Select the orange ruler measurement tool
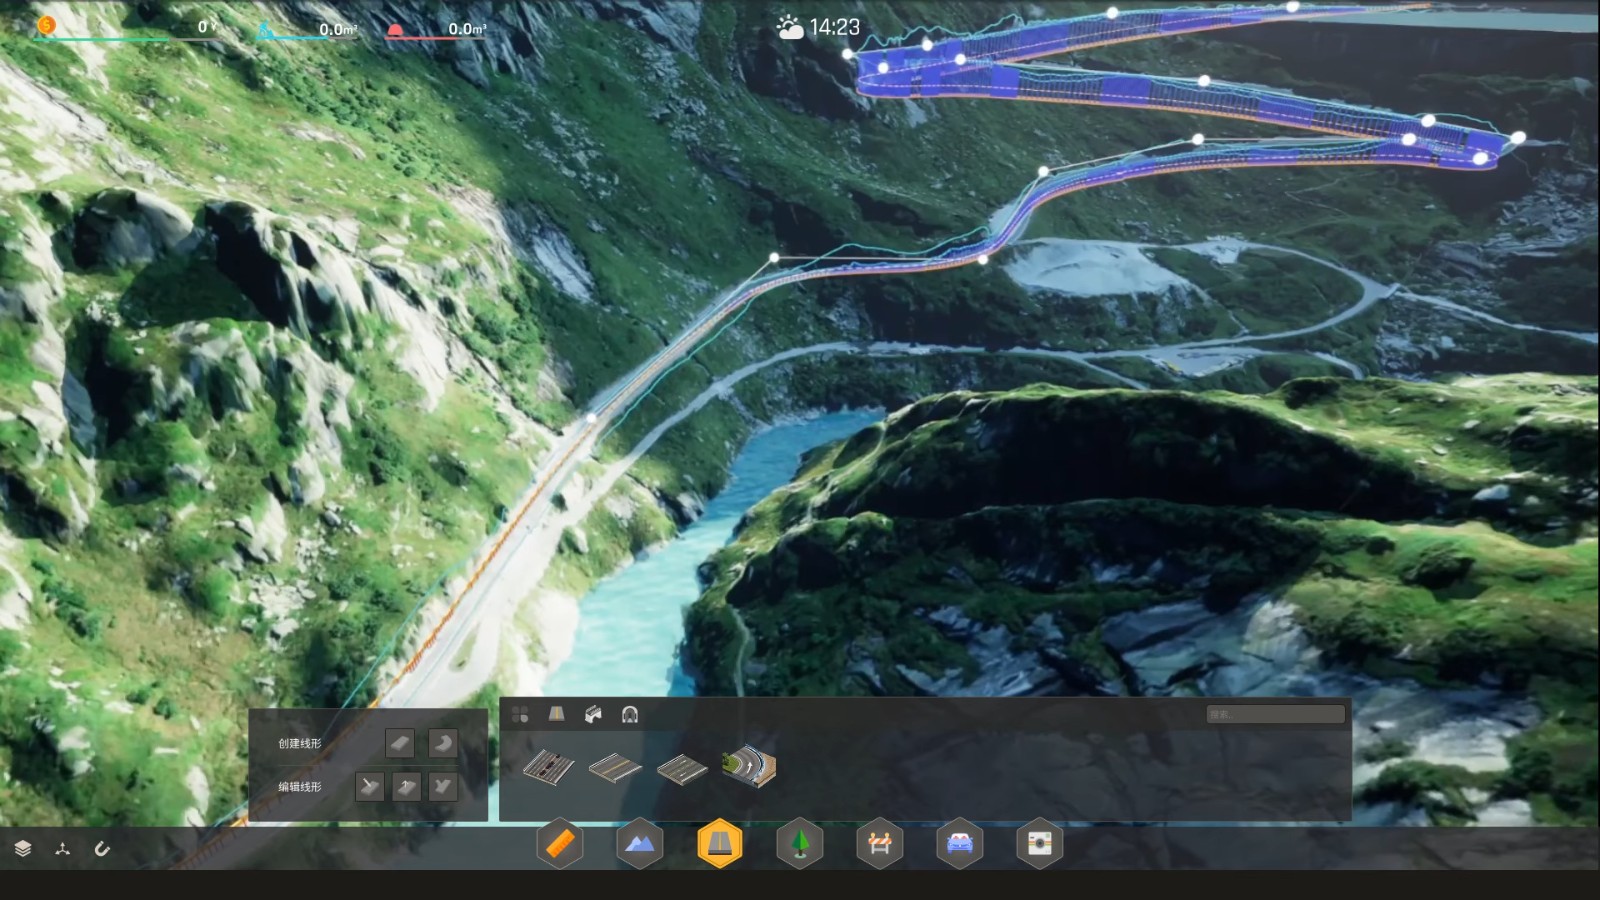The width and height of the screenshot is (1600, 900). point(560,845)
